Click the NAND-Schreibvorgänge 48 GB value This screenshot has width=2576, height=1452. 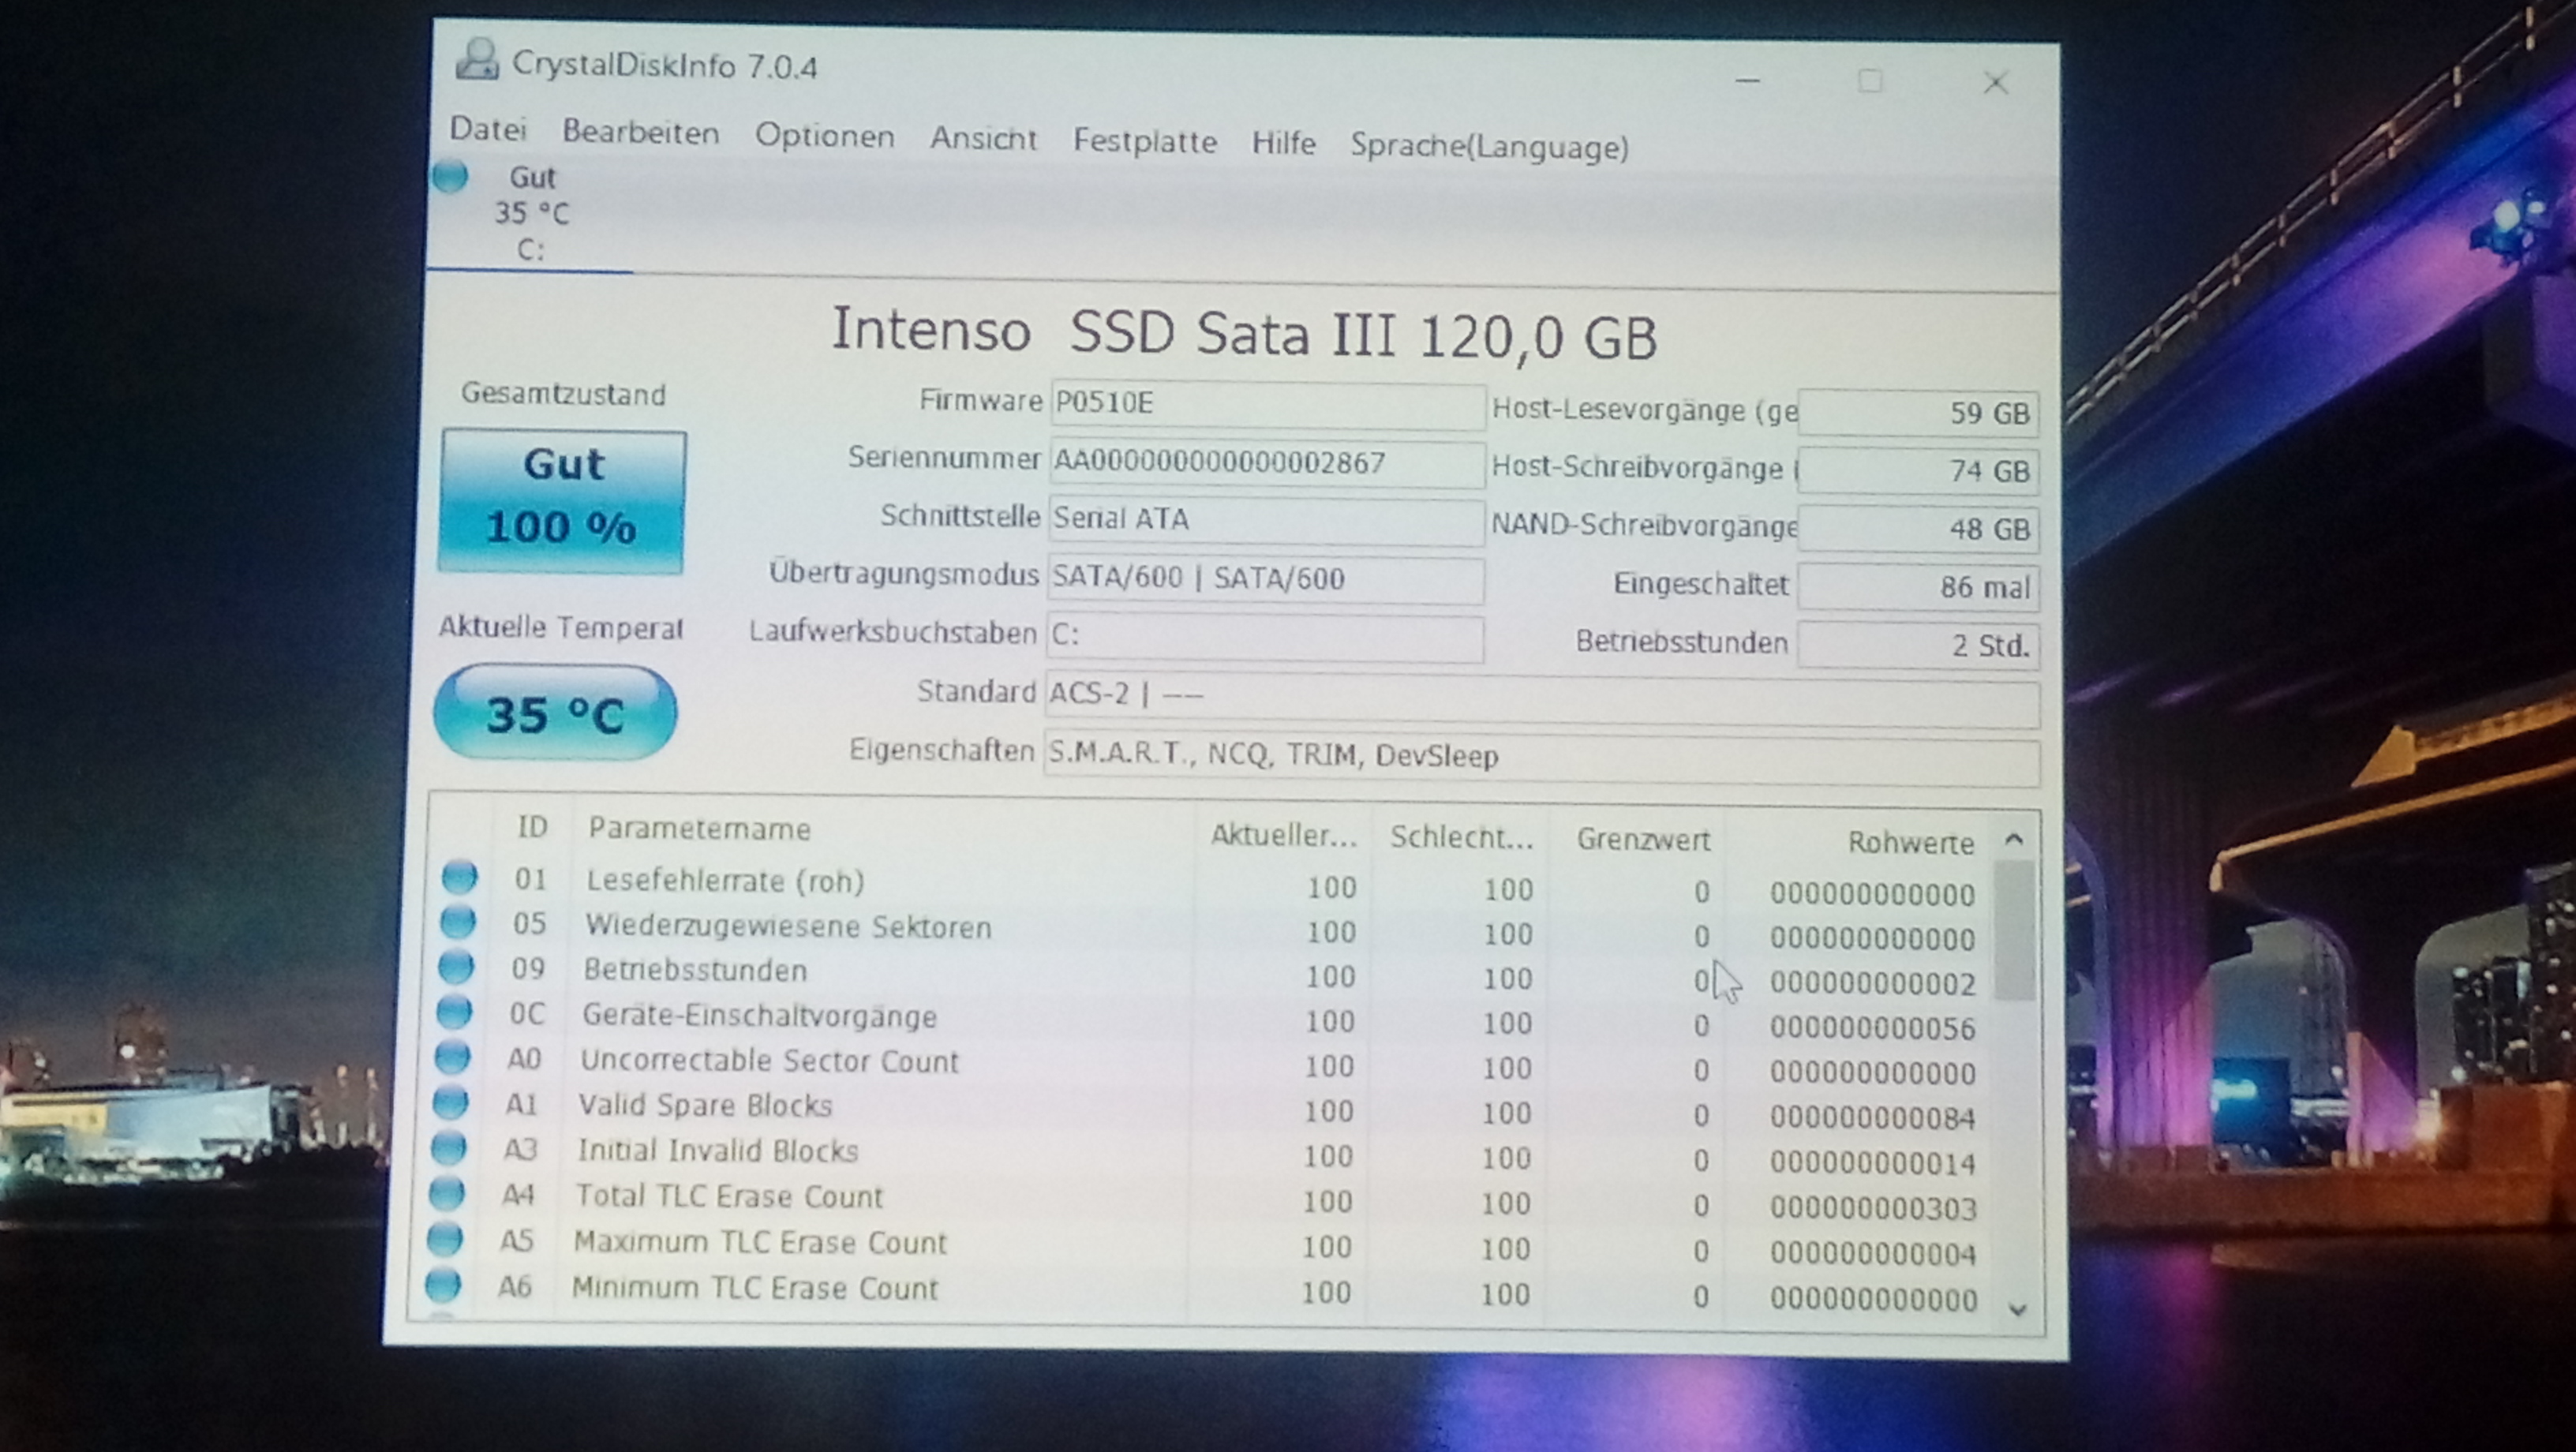1918,529
